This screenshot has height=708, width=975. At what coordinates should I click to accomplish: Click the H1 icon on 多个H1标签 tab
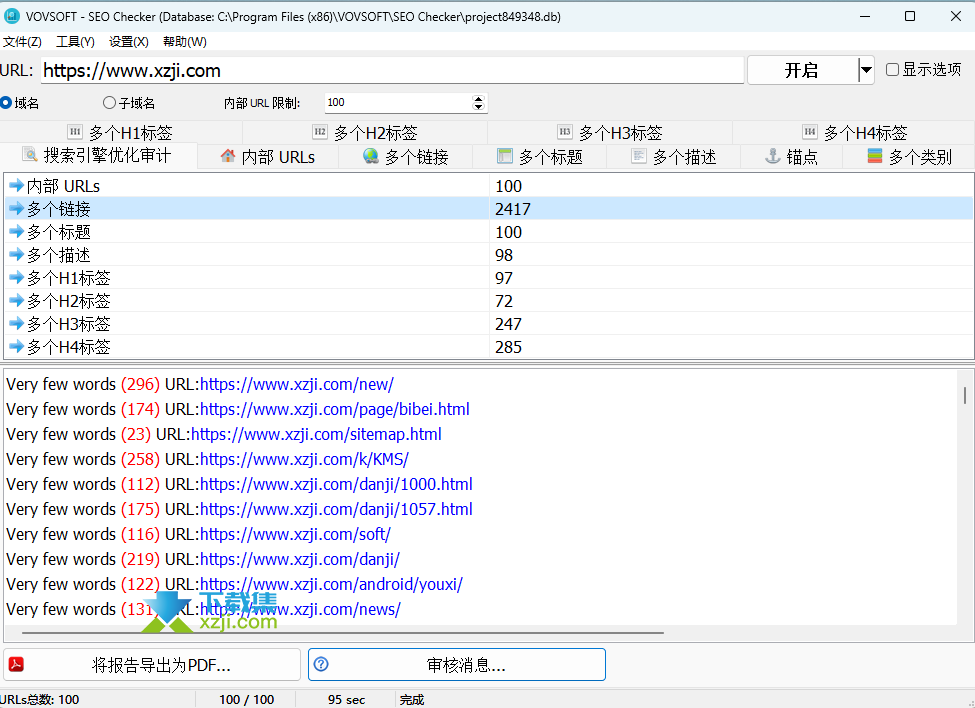(x=75, y=132)
